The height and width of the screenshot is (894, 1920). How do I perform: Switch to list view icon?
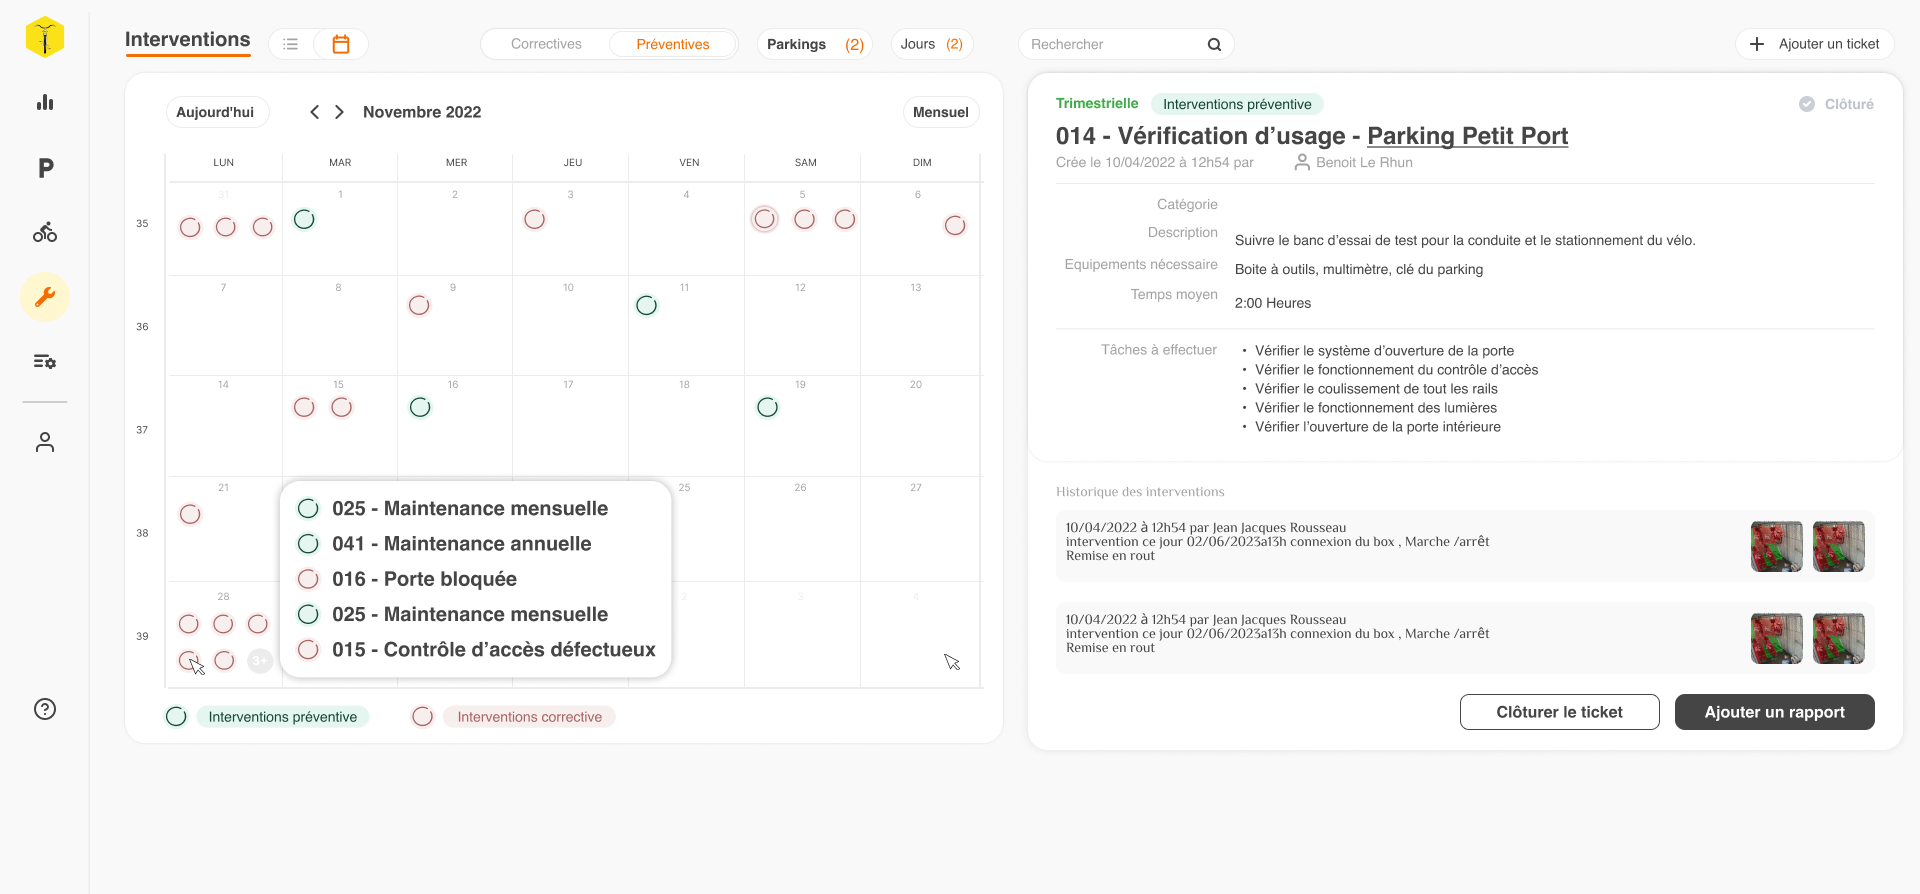click(291, 44)
